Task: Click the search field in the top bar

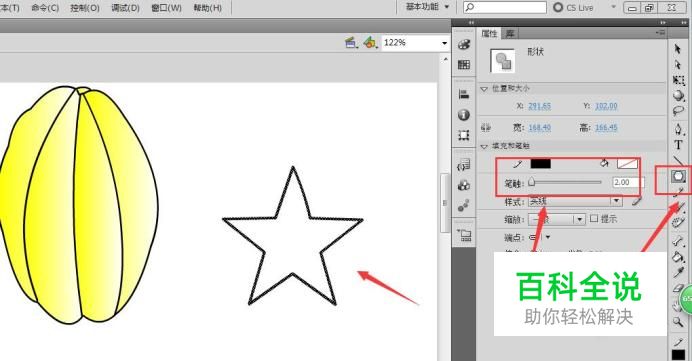Action: (x=505, y=7)
